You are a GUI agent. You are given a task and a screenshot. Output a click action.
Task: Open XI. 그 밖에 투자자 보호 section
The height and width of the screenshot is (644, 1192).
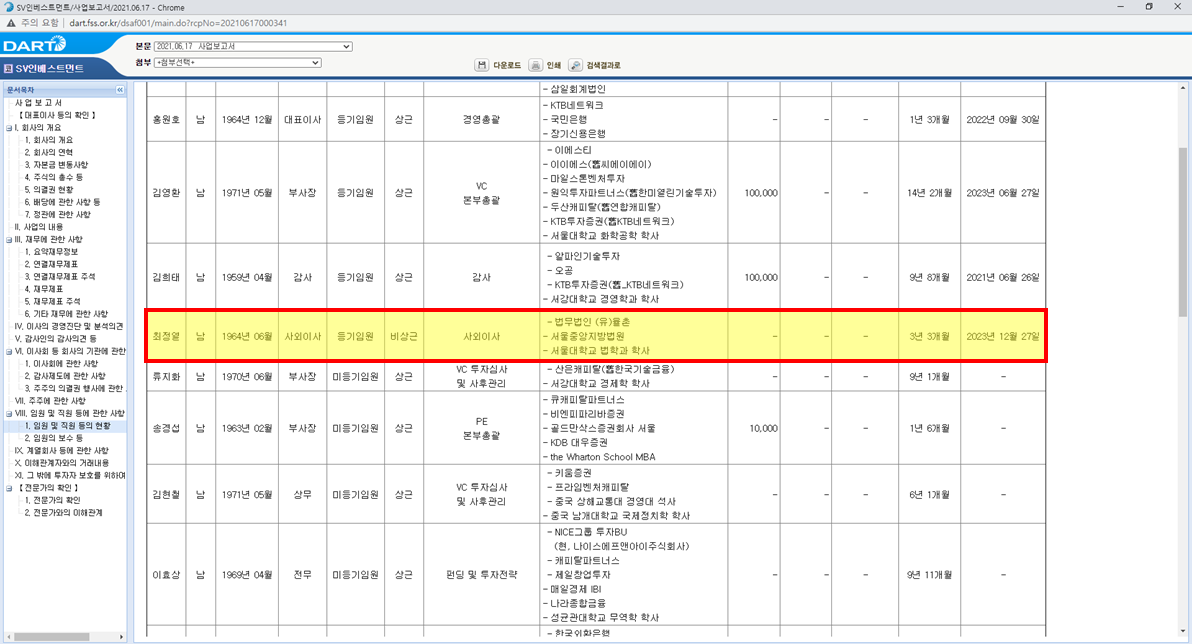pyautogui.click(x=69, y=475)
